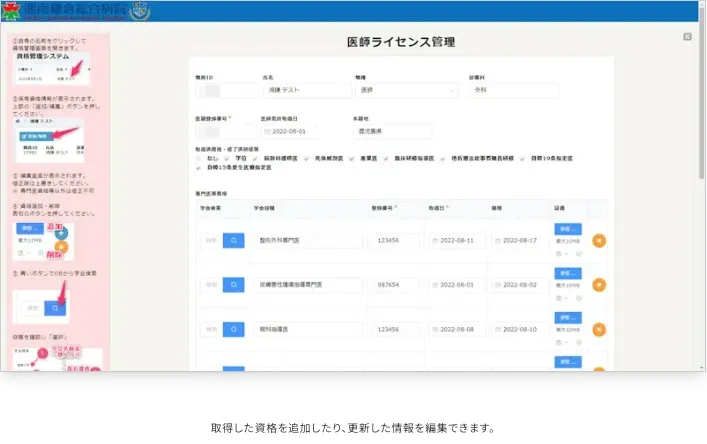Click the date field showing 2022-08-01 beside 987654
The image size is (707, 444).
coord(457,285)
